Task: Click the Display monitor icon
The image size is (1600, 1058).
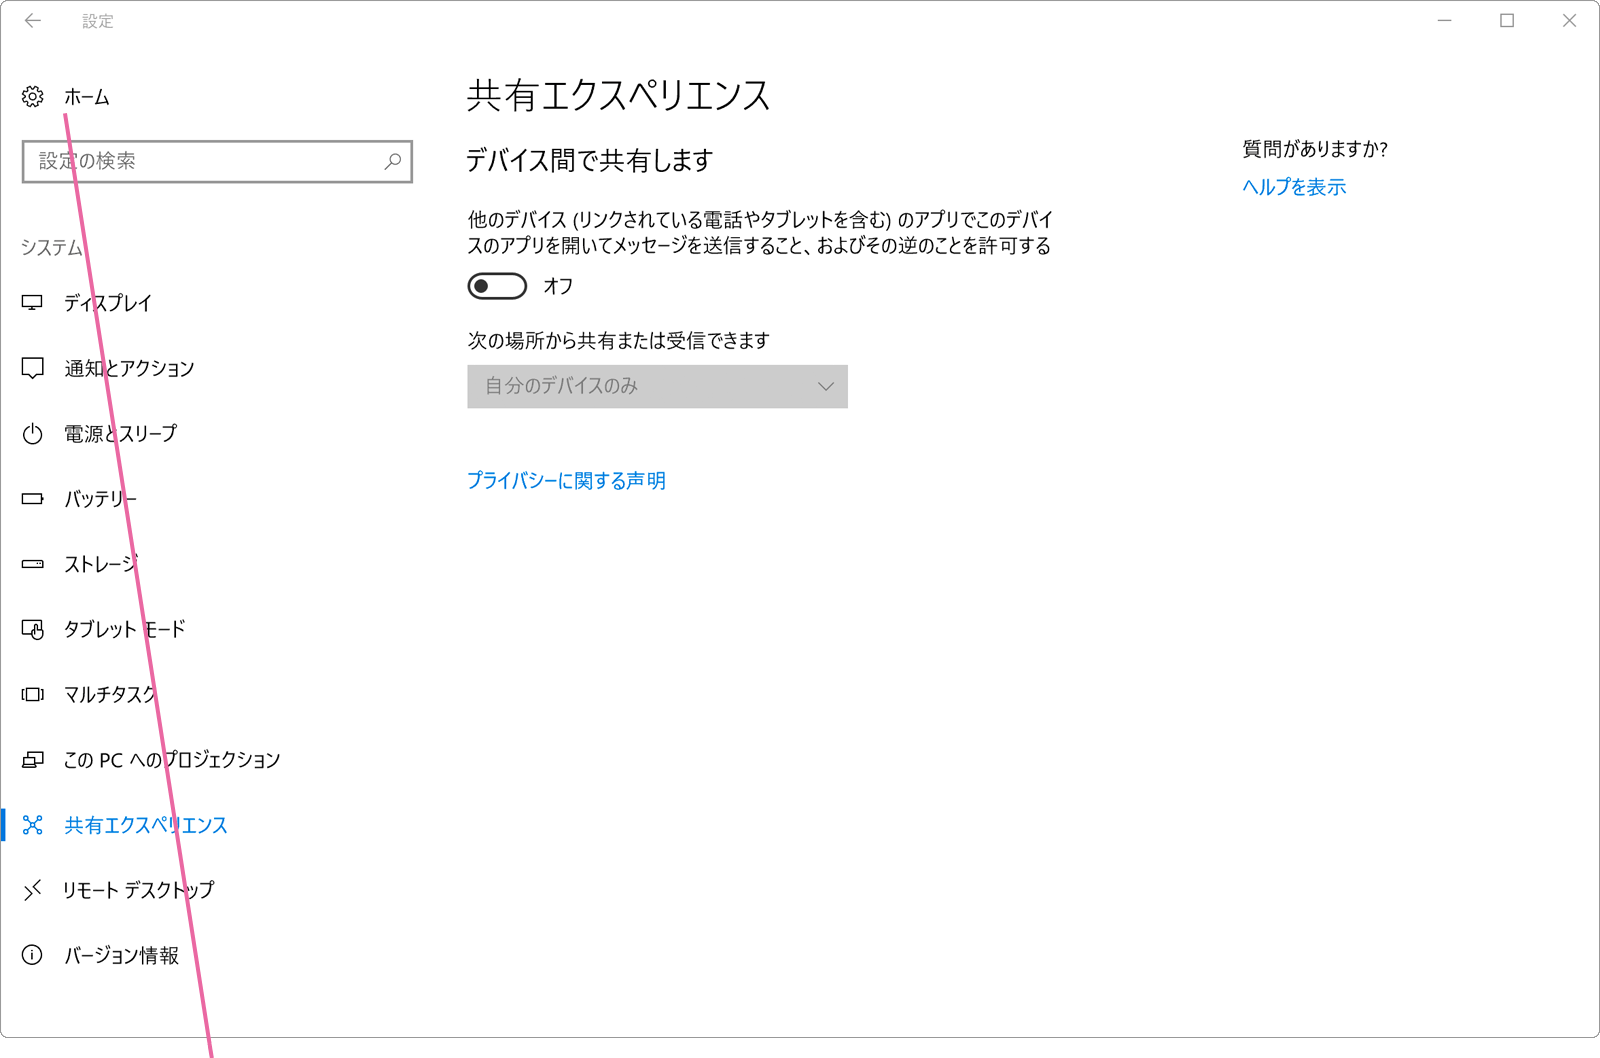Action: click(33, 302)
